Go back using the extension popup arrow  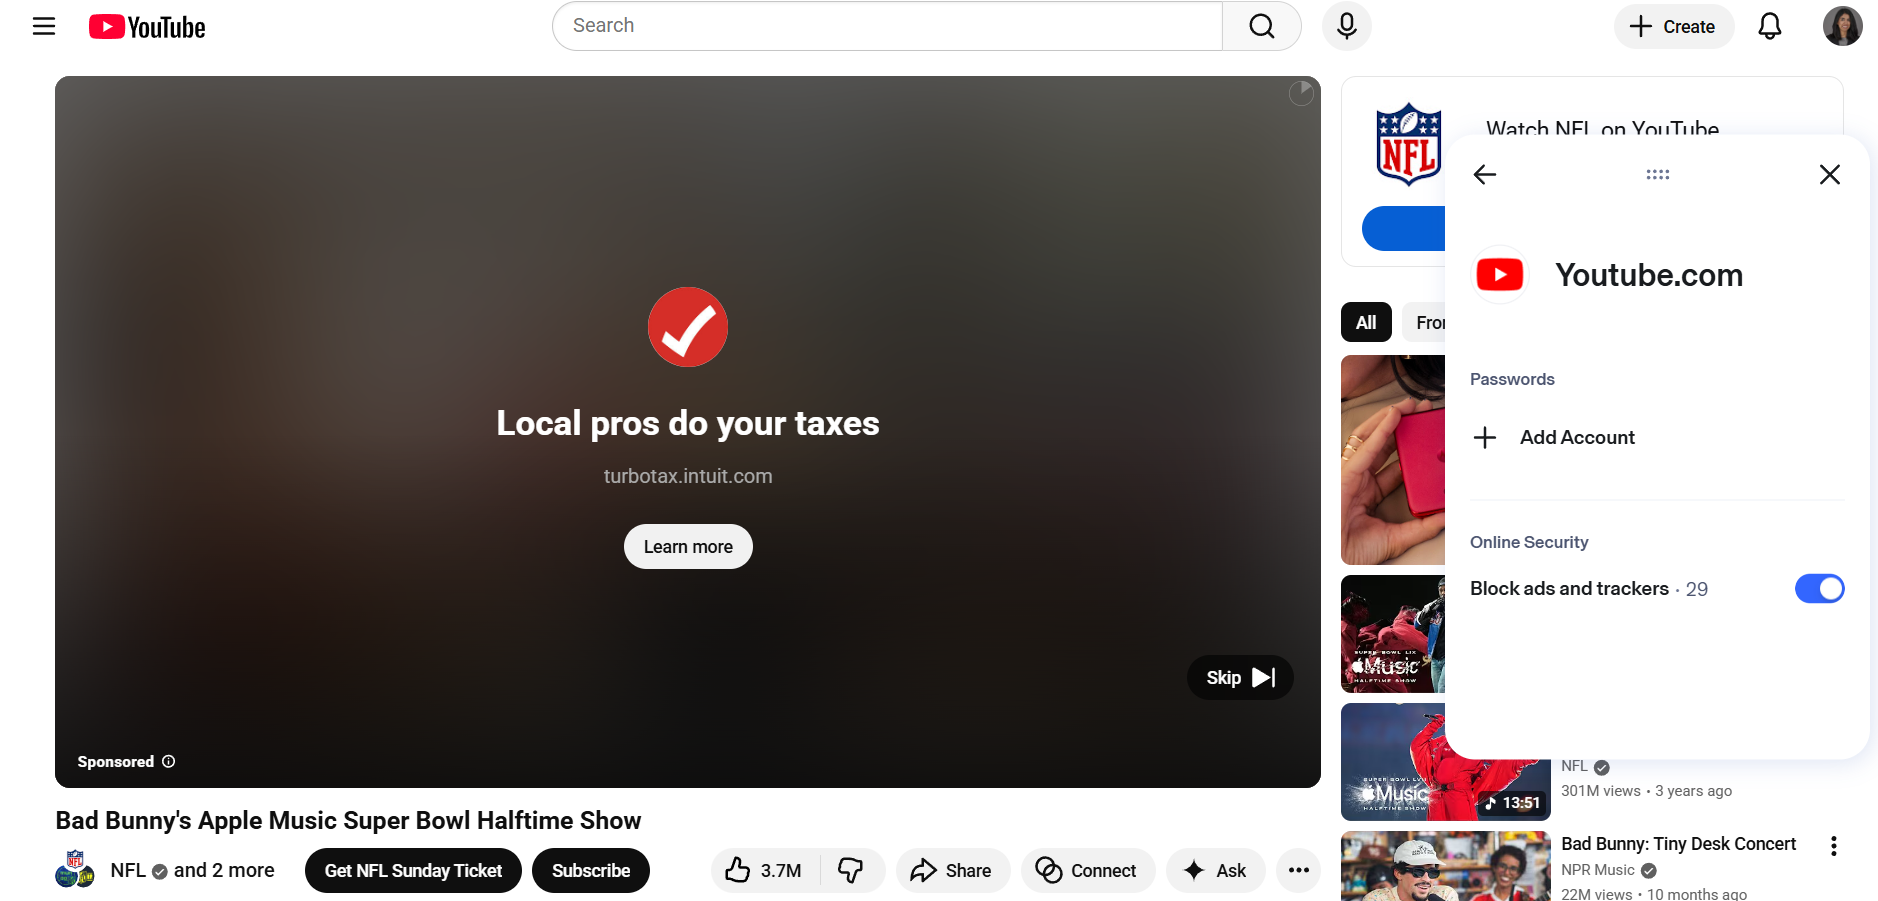coord(1485,174)
